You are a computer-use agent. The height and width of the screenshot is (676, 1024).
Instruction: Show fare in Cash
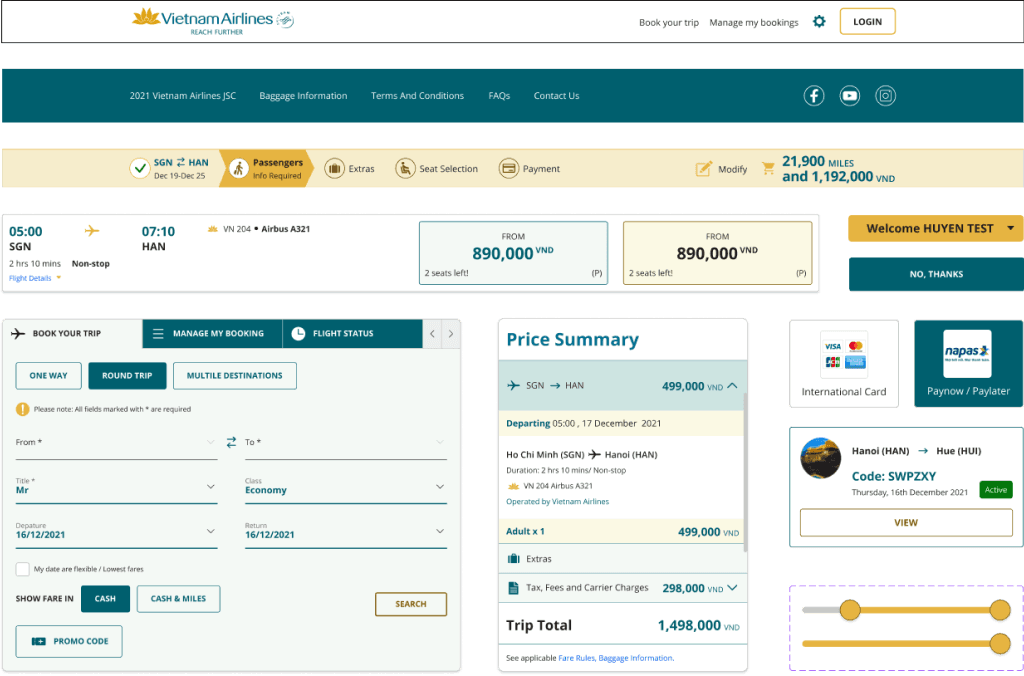[x=105, y=599]
